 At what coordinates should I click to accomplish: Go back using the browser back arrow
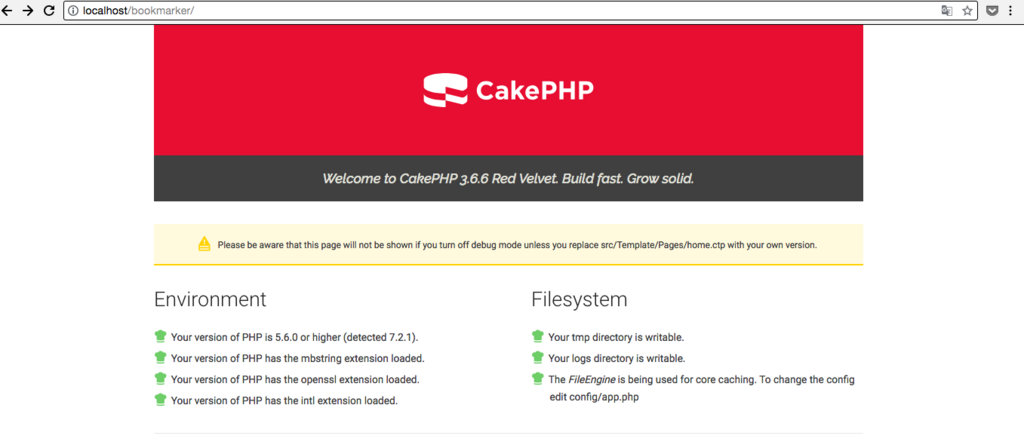[7, 10]
